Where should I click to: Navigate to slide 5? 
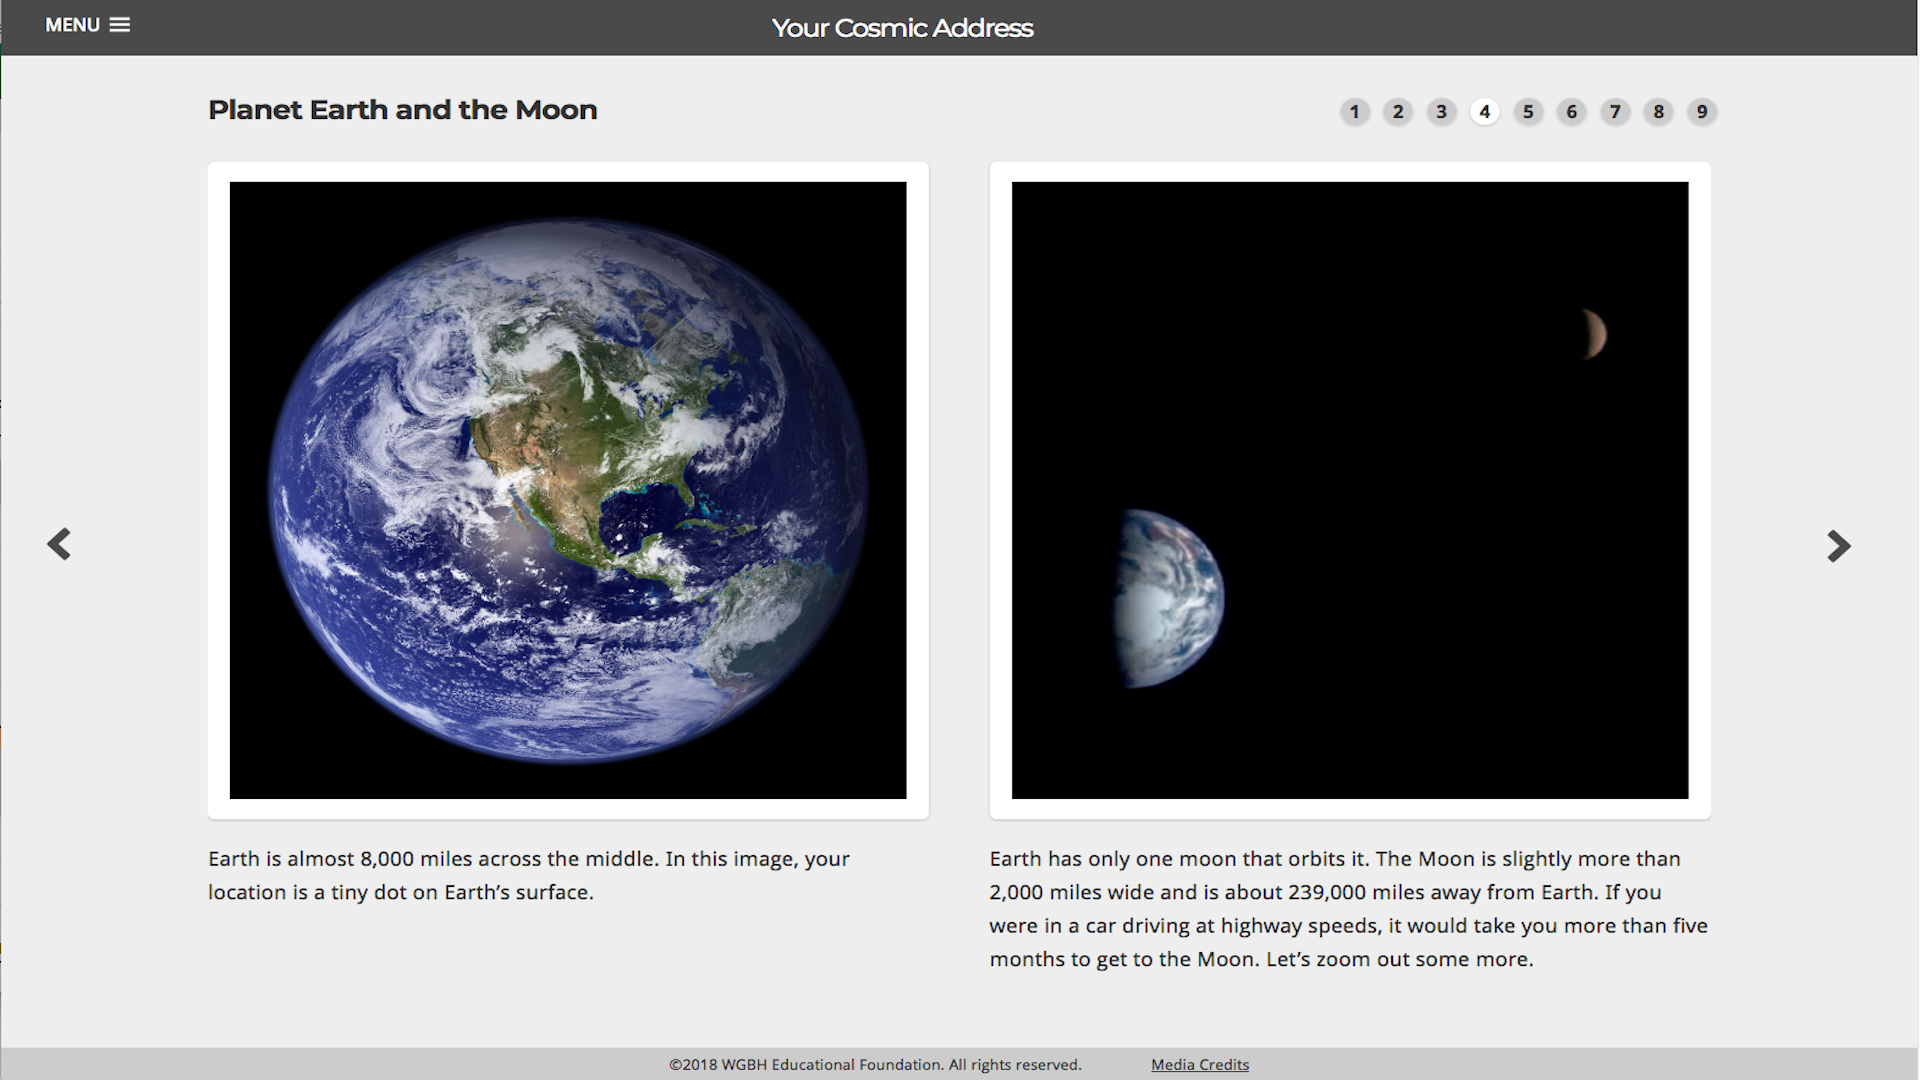click(1528, 112)
